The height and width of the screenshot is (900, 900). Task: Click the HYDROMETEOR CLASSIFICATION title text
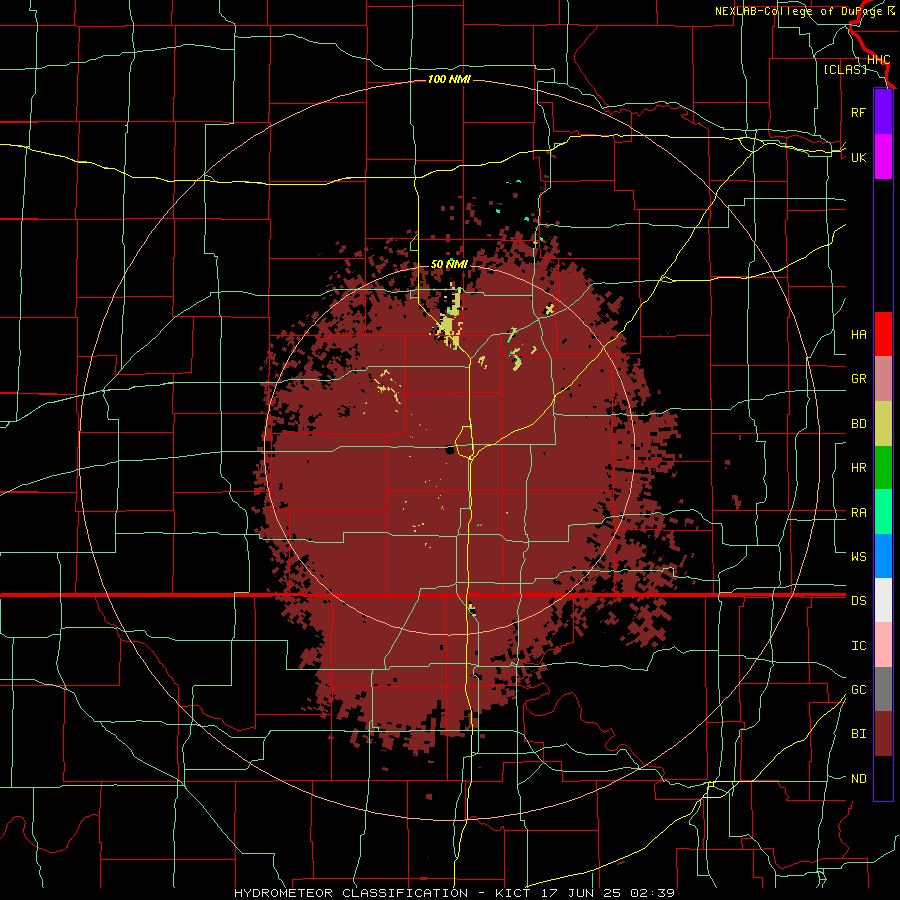pyautogui.click(x=351, y=893)
